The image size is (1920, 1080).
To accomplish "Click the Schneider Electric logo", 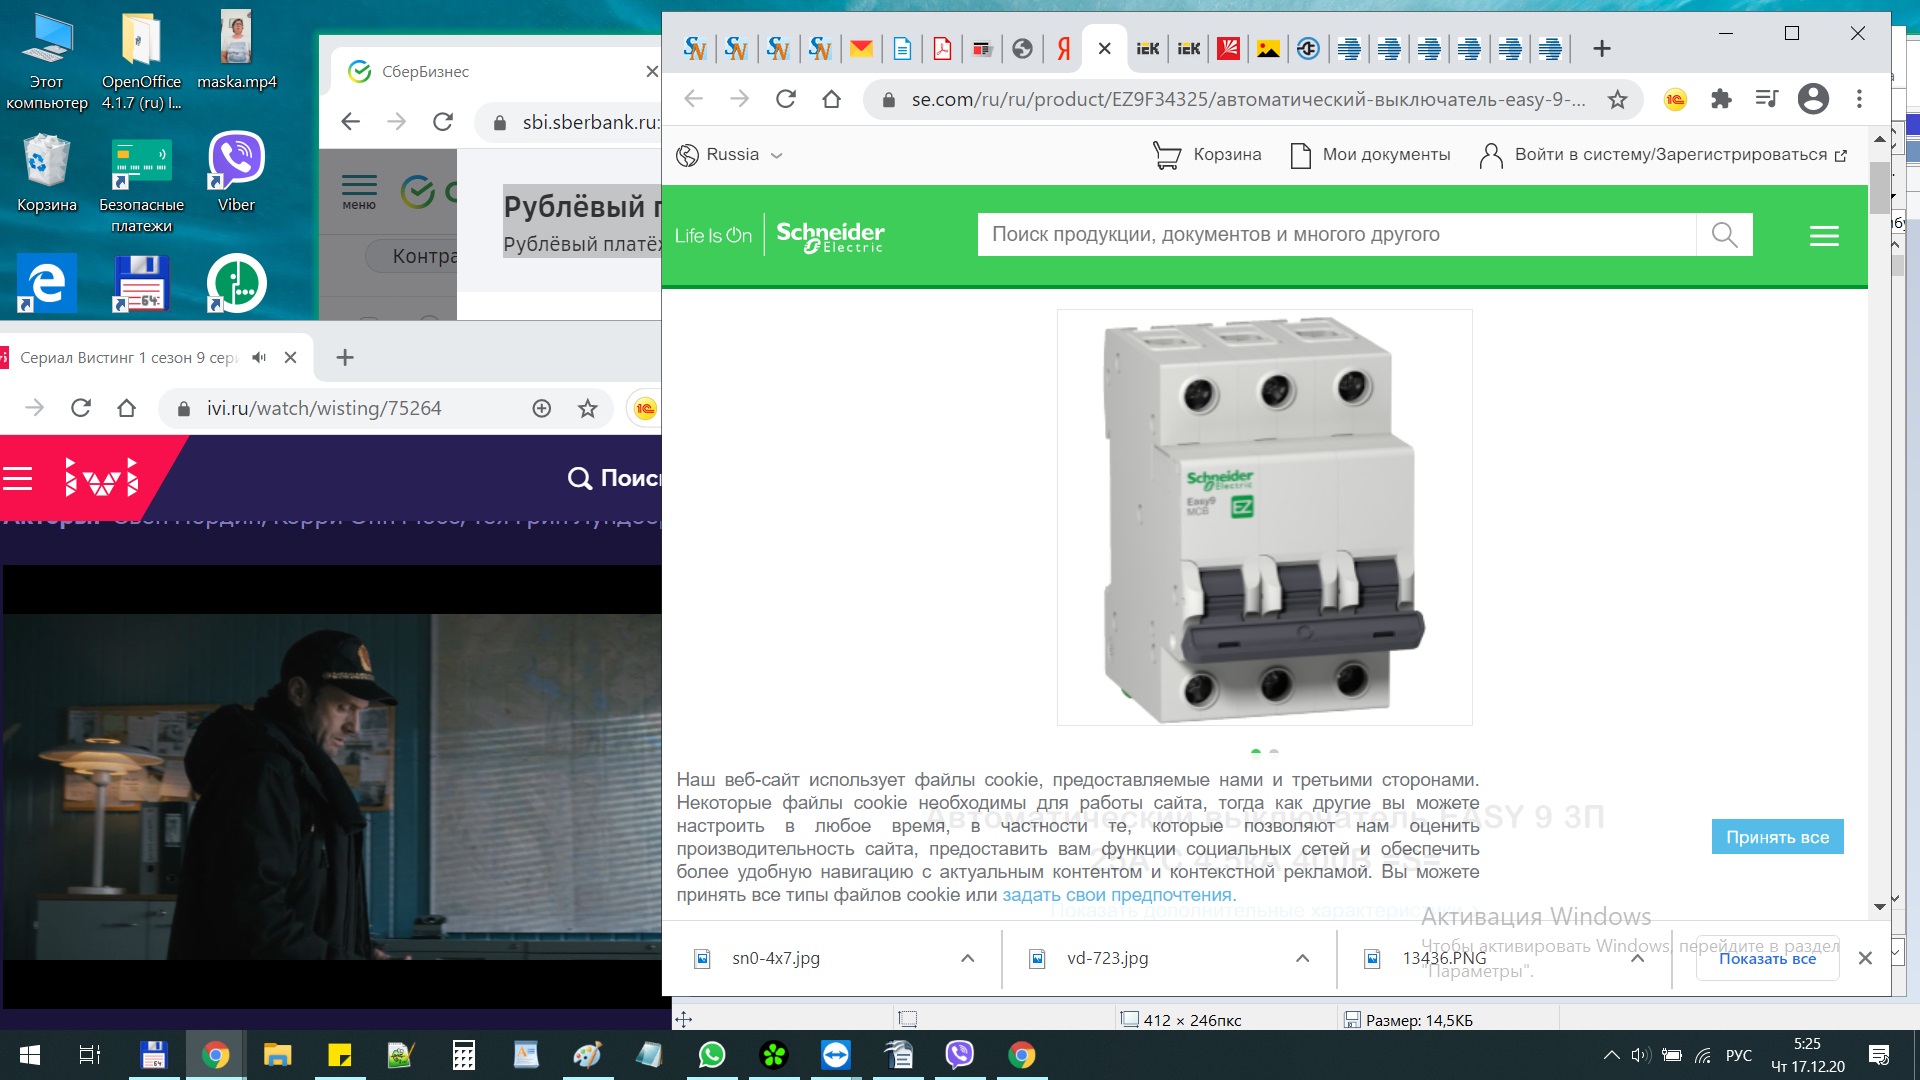I will pyautogui.click(x=830, y=236).
